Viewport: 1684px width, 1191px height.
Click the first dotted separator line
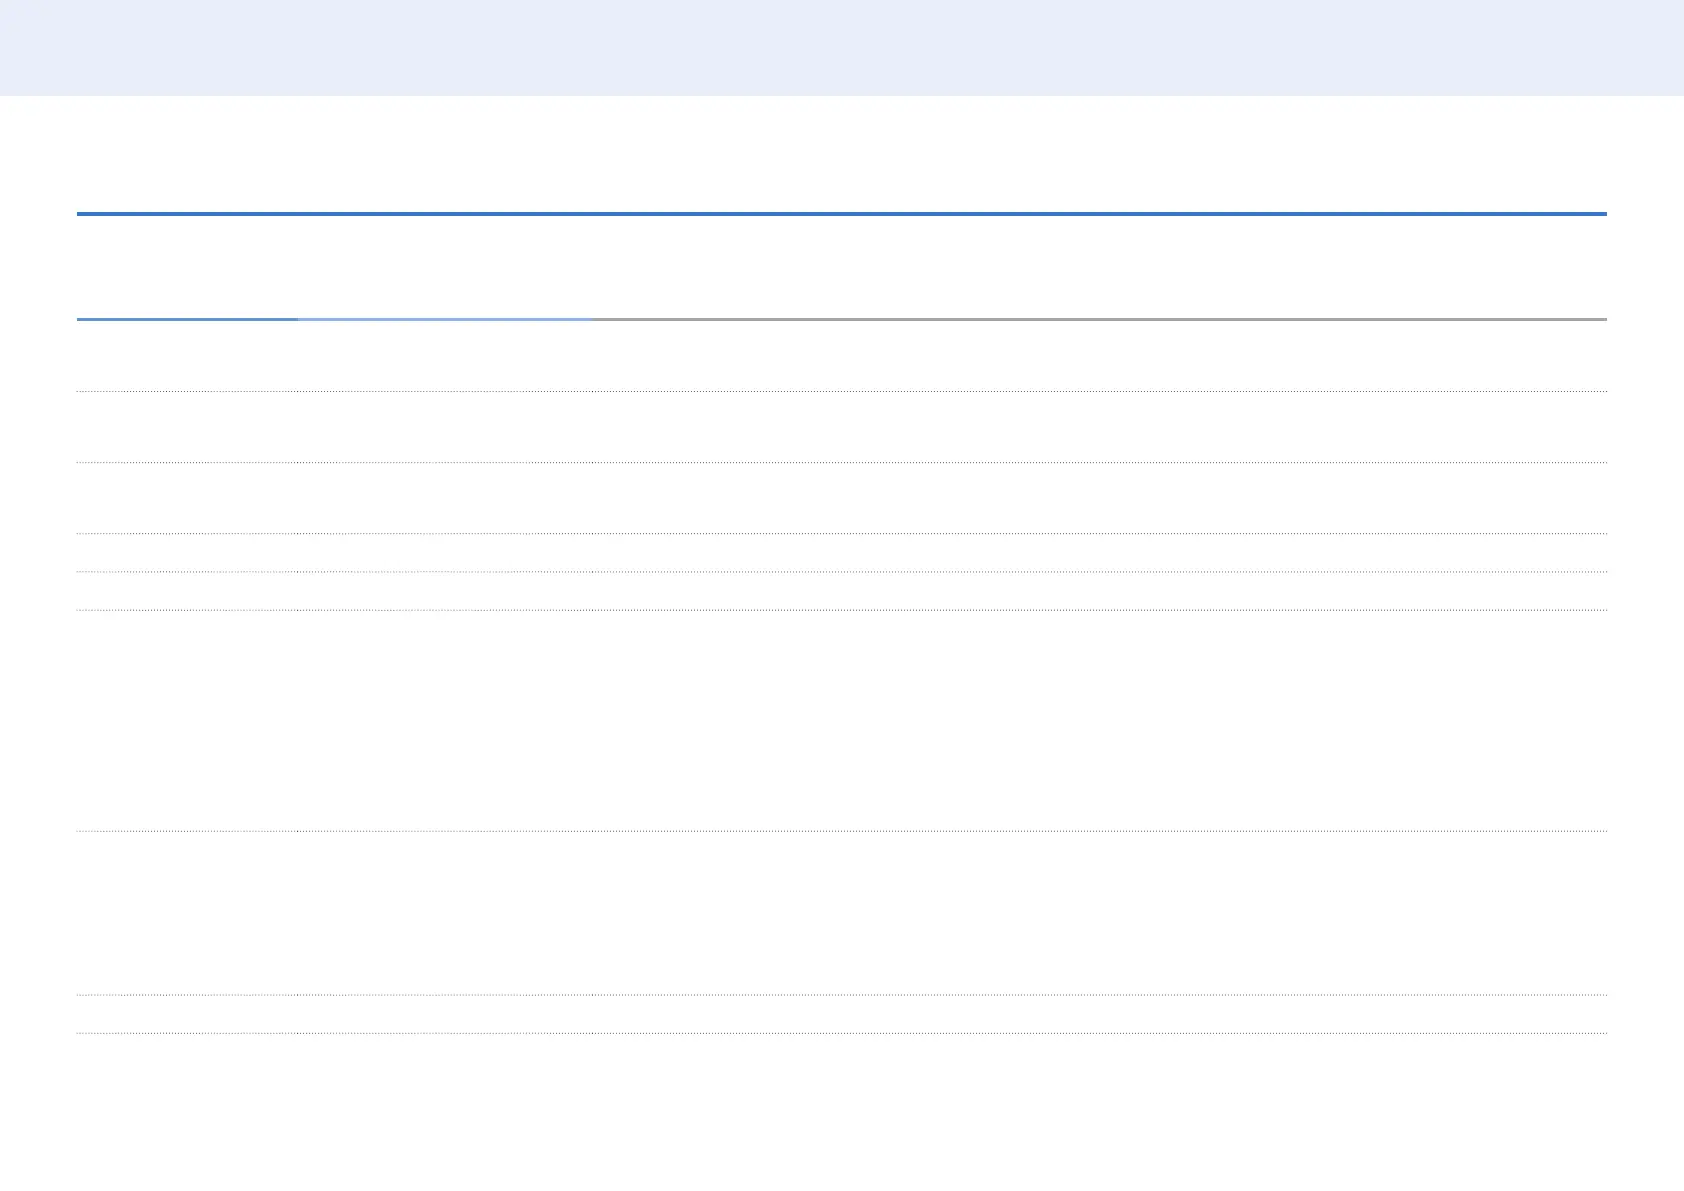pyautogui.click(x=842, y=391)
